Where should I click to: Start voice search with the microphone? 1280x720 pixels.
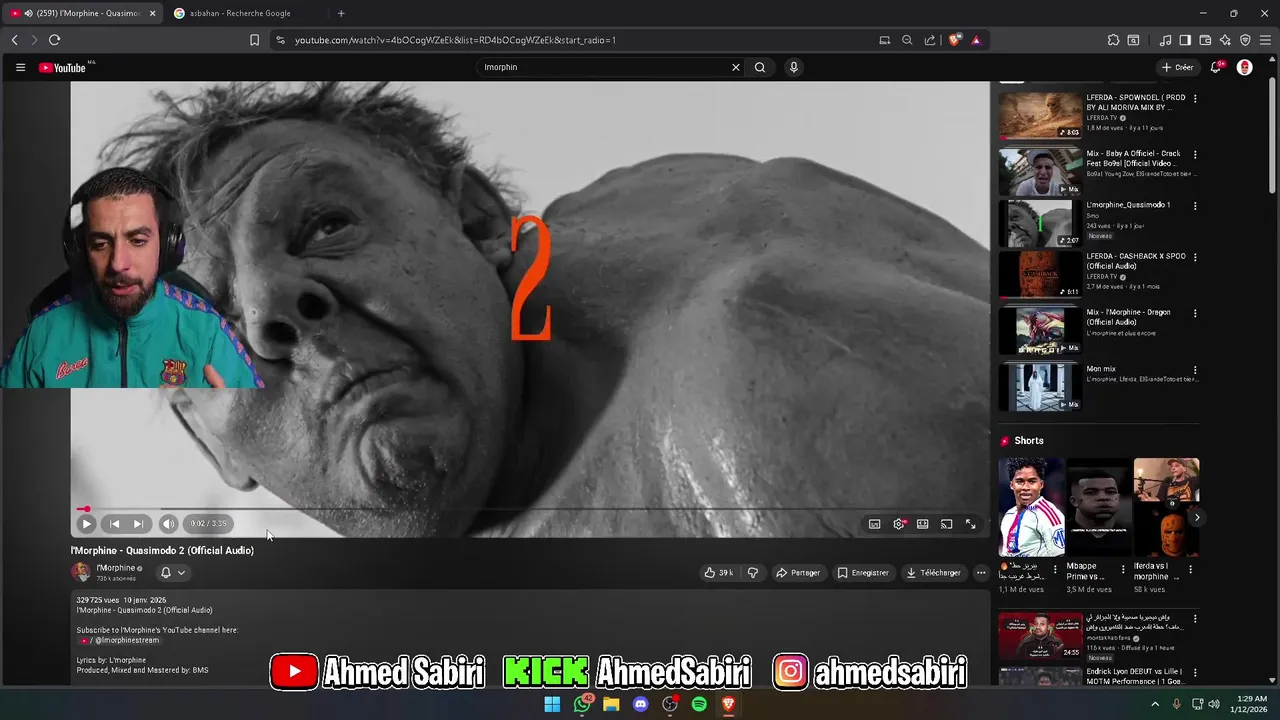[x=794, y=67]
